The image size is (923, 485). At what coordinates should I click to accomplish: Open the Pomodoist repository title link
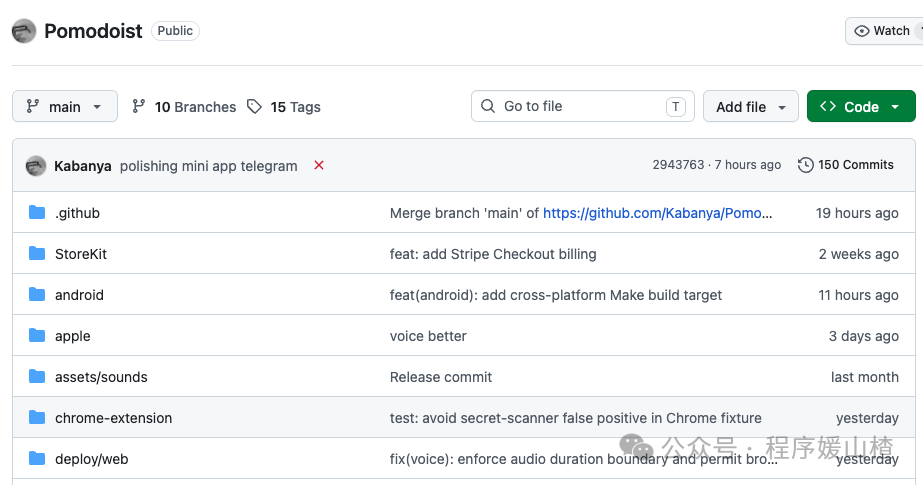coord(93,31)
